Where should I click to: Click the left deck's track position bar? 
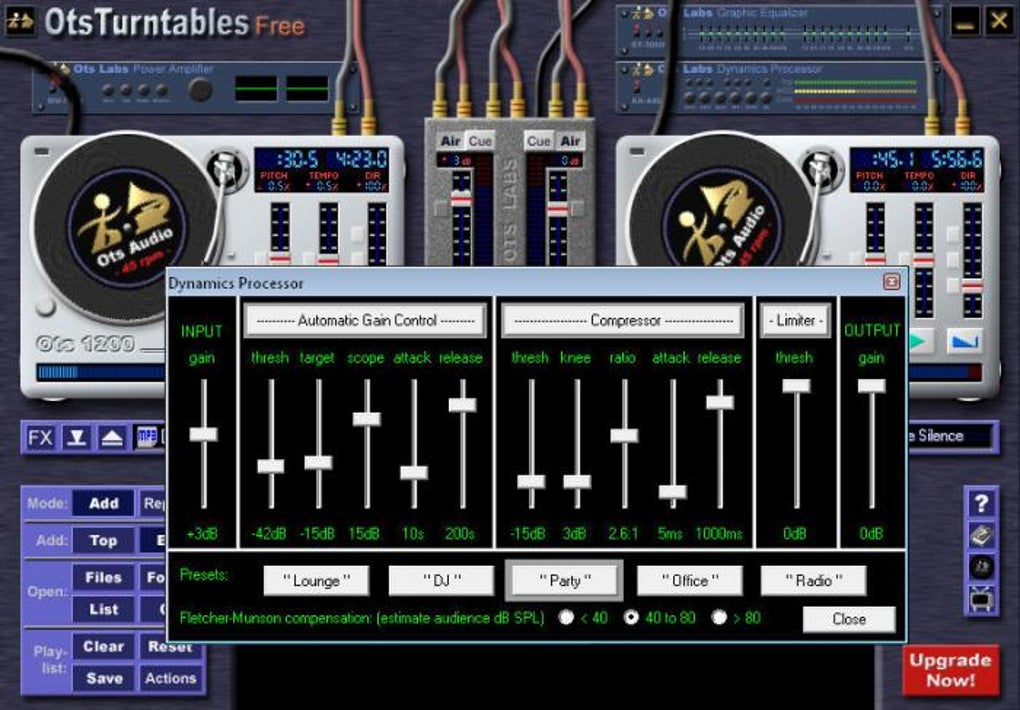[x=101, y=372]
